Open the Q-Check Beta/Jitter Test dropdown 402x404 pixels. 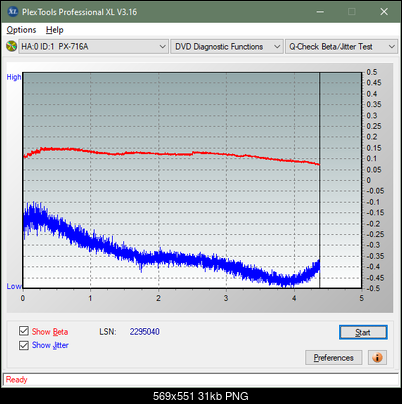(341, 47)
